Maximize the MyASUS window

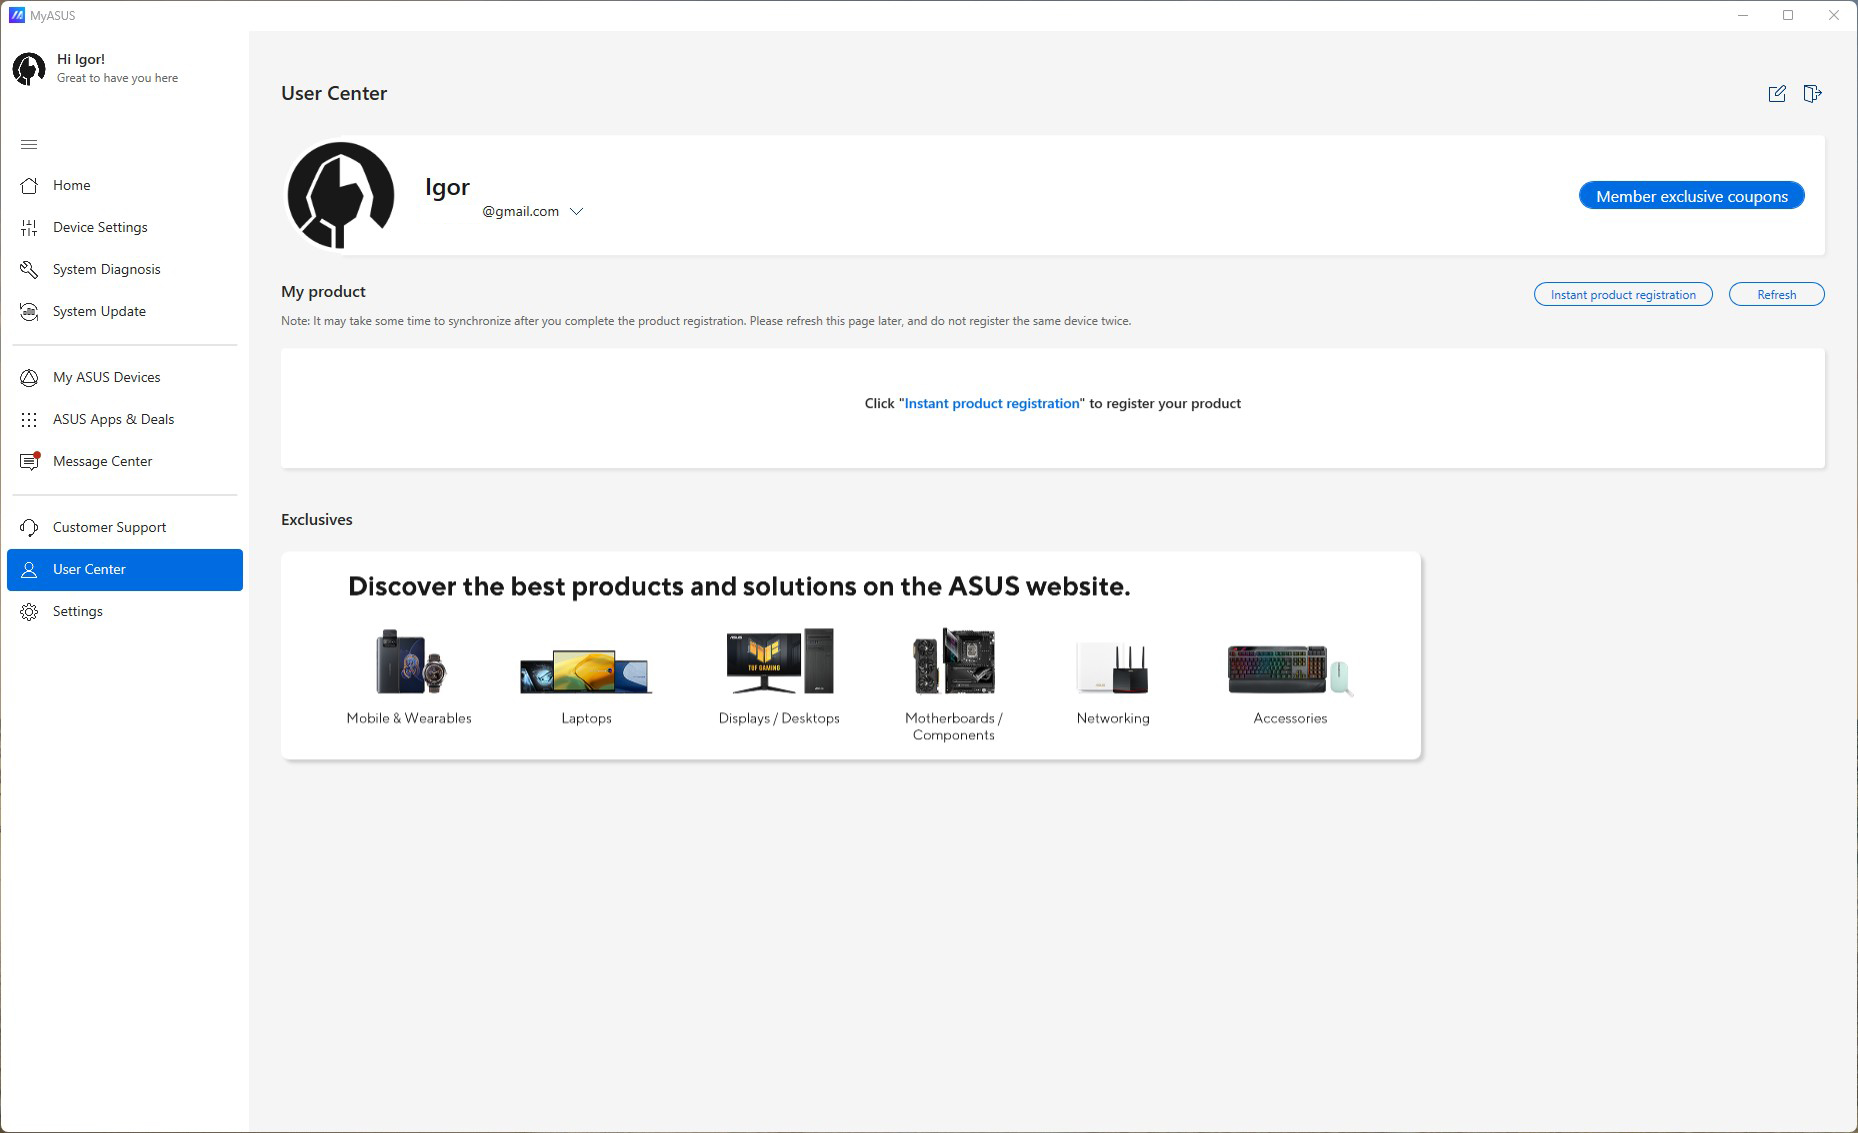pyautogui.click(x=1788, y=15)
